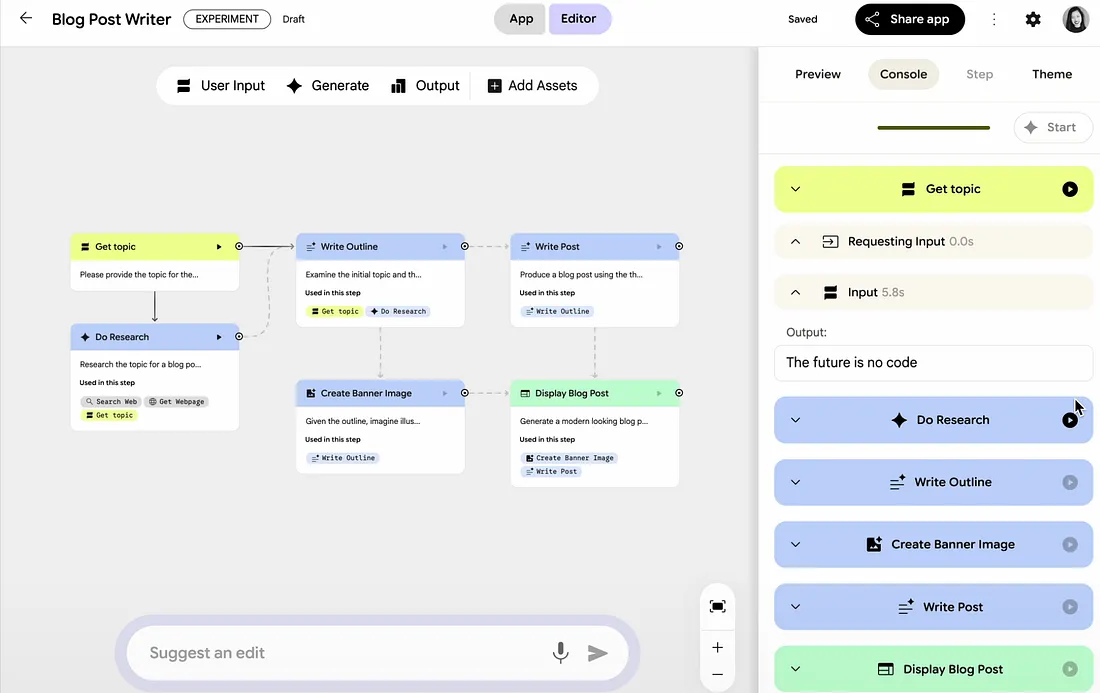Click the microphone icon in edit box
The image size is (1100, 693).
pyautogui.click(x=561, y=653)
